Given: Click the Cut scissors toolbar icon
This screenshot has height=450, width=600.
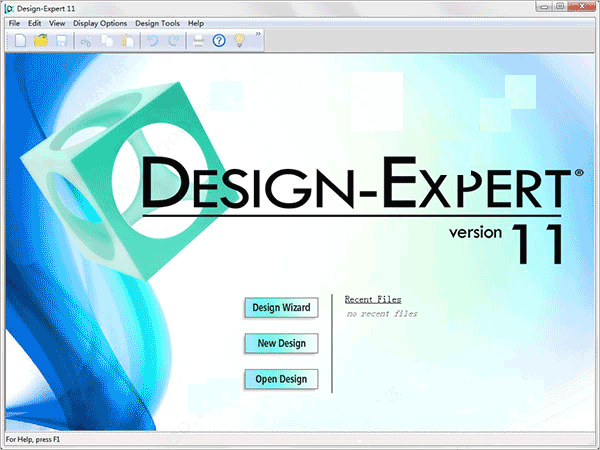Looking at the screenshot, I should [x=86, y=41].
